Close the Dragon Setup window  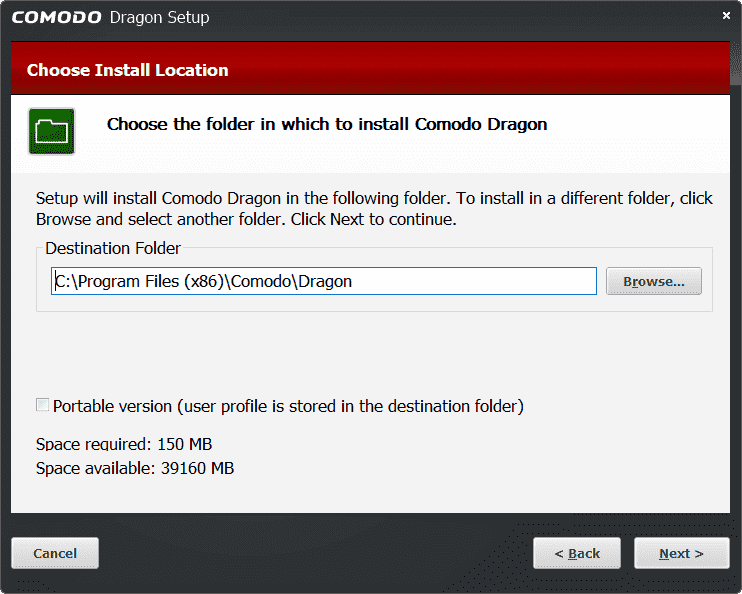coord(726,16)
